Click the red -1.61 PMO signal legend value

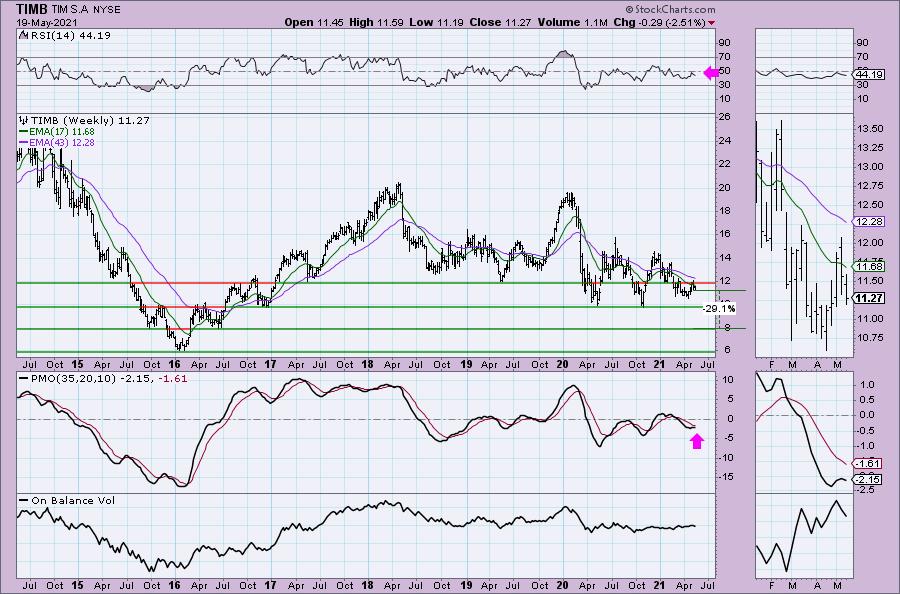pyautogui.click(x=174, y=379)
